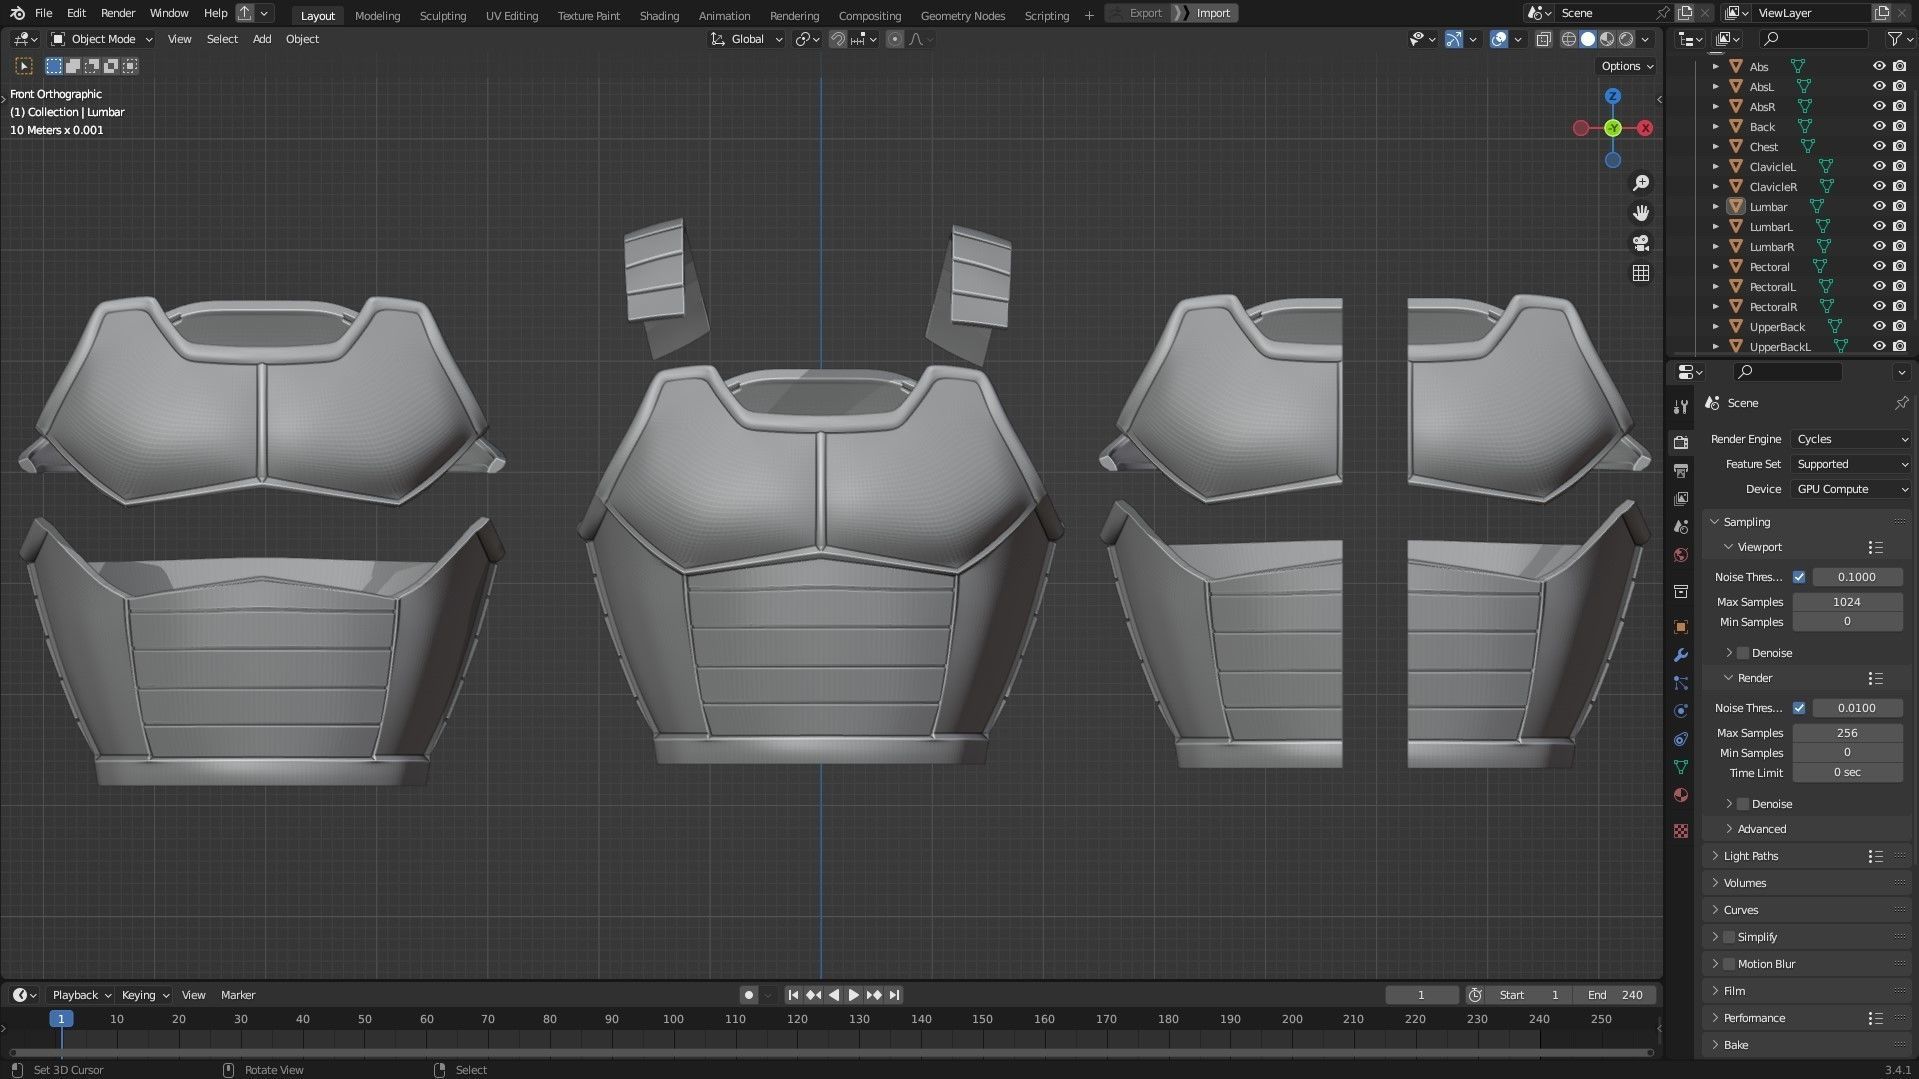
Task: Play animation forward
Action: [x=853, y=995]
